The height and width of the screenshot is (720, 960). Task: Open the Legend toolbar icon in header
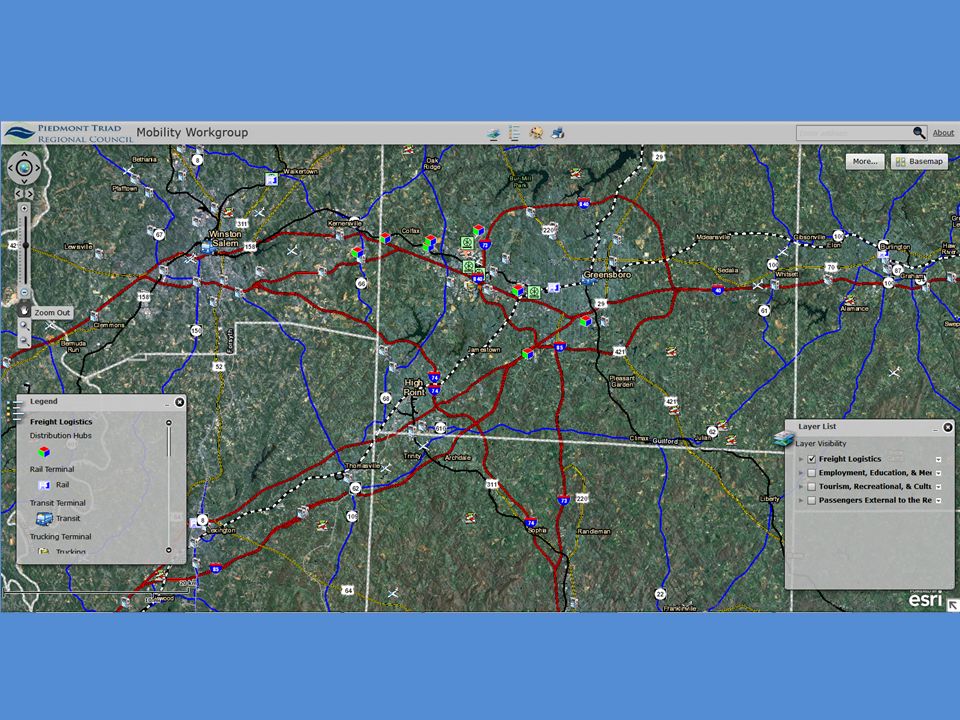click(514, 133)
